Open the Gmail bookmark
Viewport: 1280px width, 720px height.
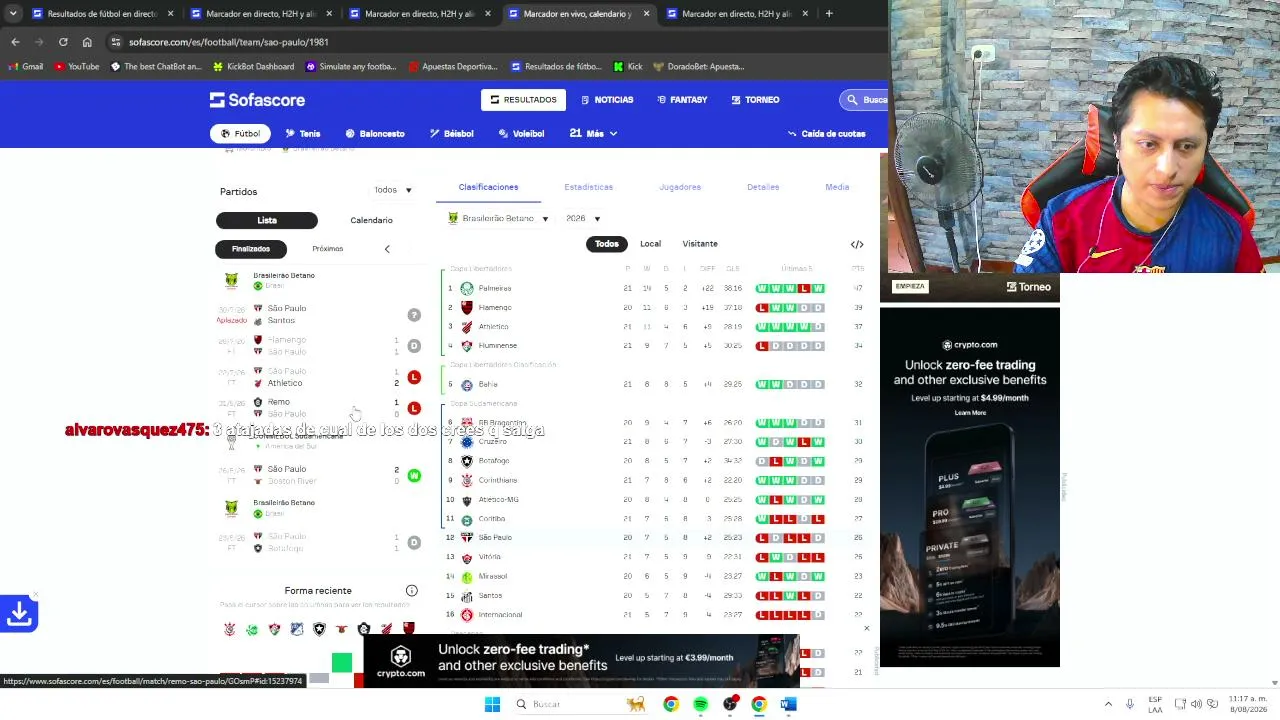click(x=26, y=67)
